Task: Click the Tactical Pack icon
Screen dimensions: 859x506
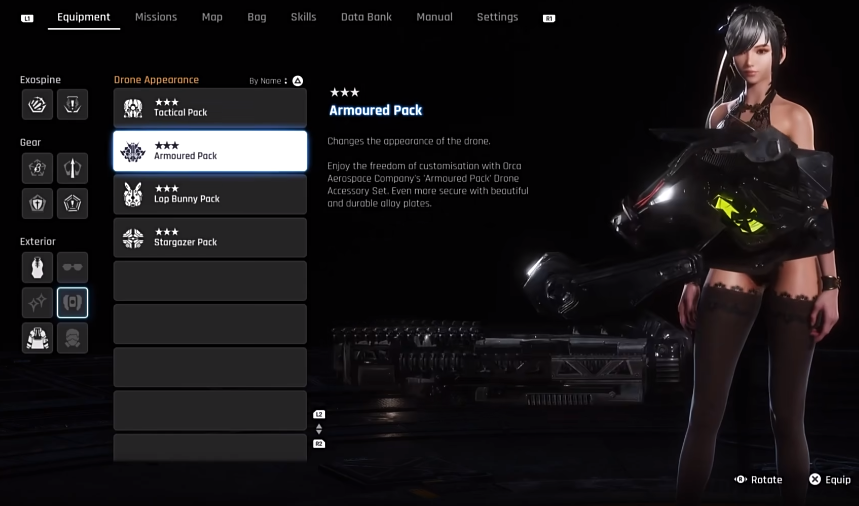Action: [x=133, y=108]
